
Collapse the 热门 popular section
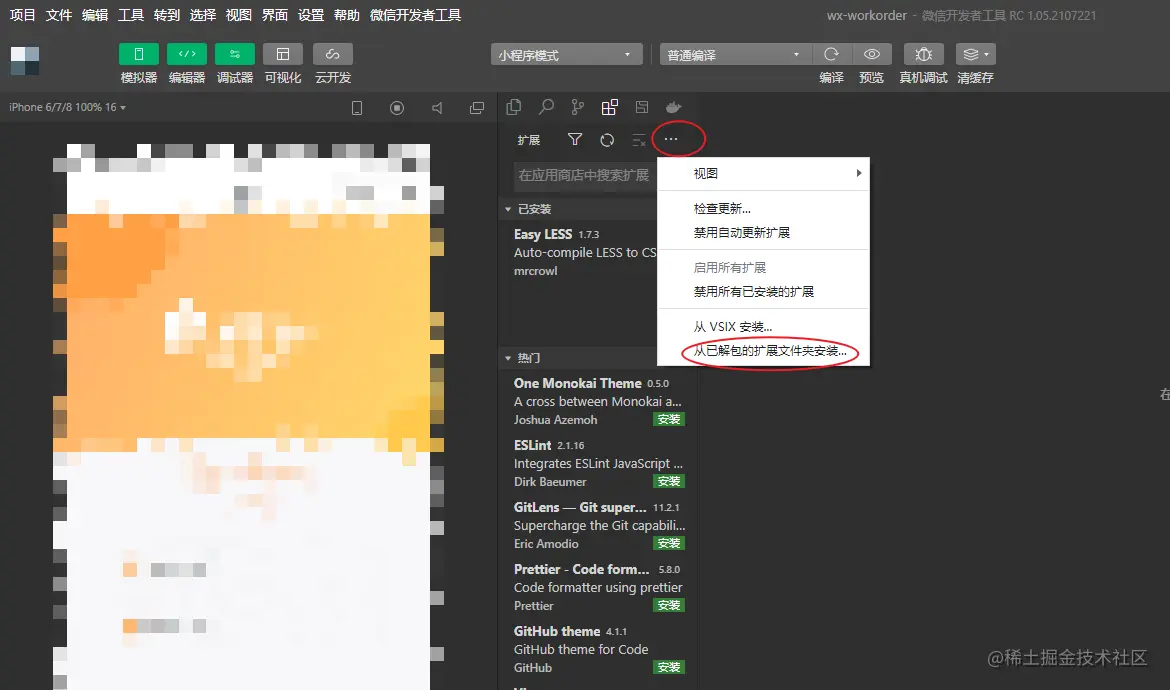click(578, 358)
